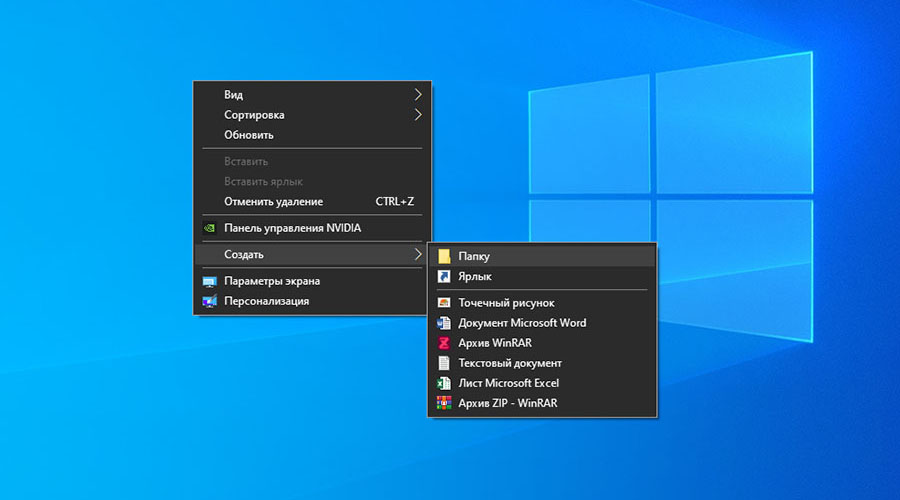Click the text document page icon
Screen dimensions: 900x500
[444, 363]
